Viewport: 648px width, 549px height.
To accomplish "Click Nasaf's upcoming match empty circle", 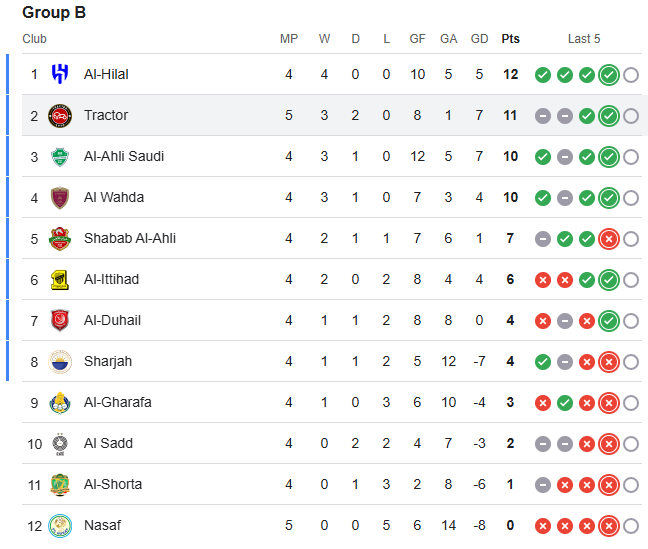I will tap(631, 525).
